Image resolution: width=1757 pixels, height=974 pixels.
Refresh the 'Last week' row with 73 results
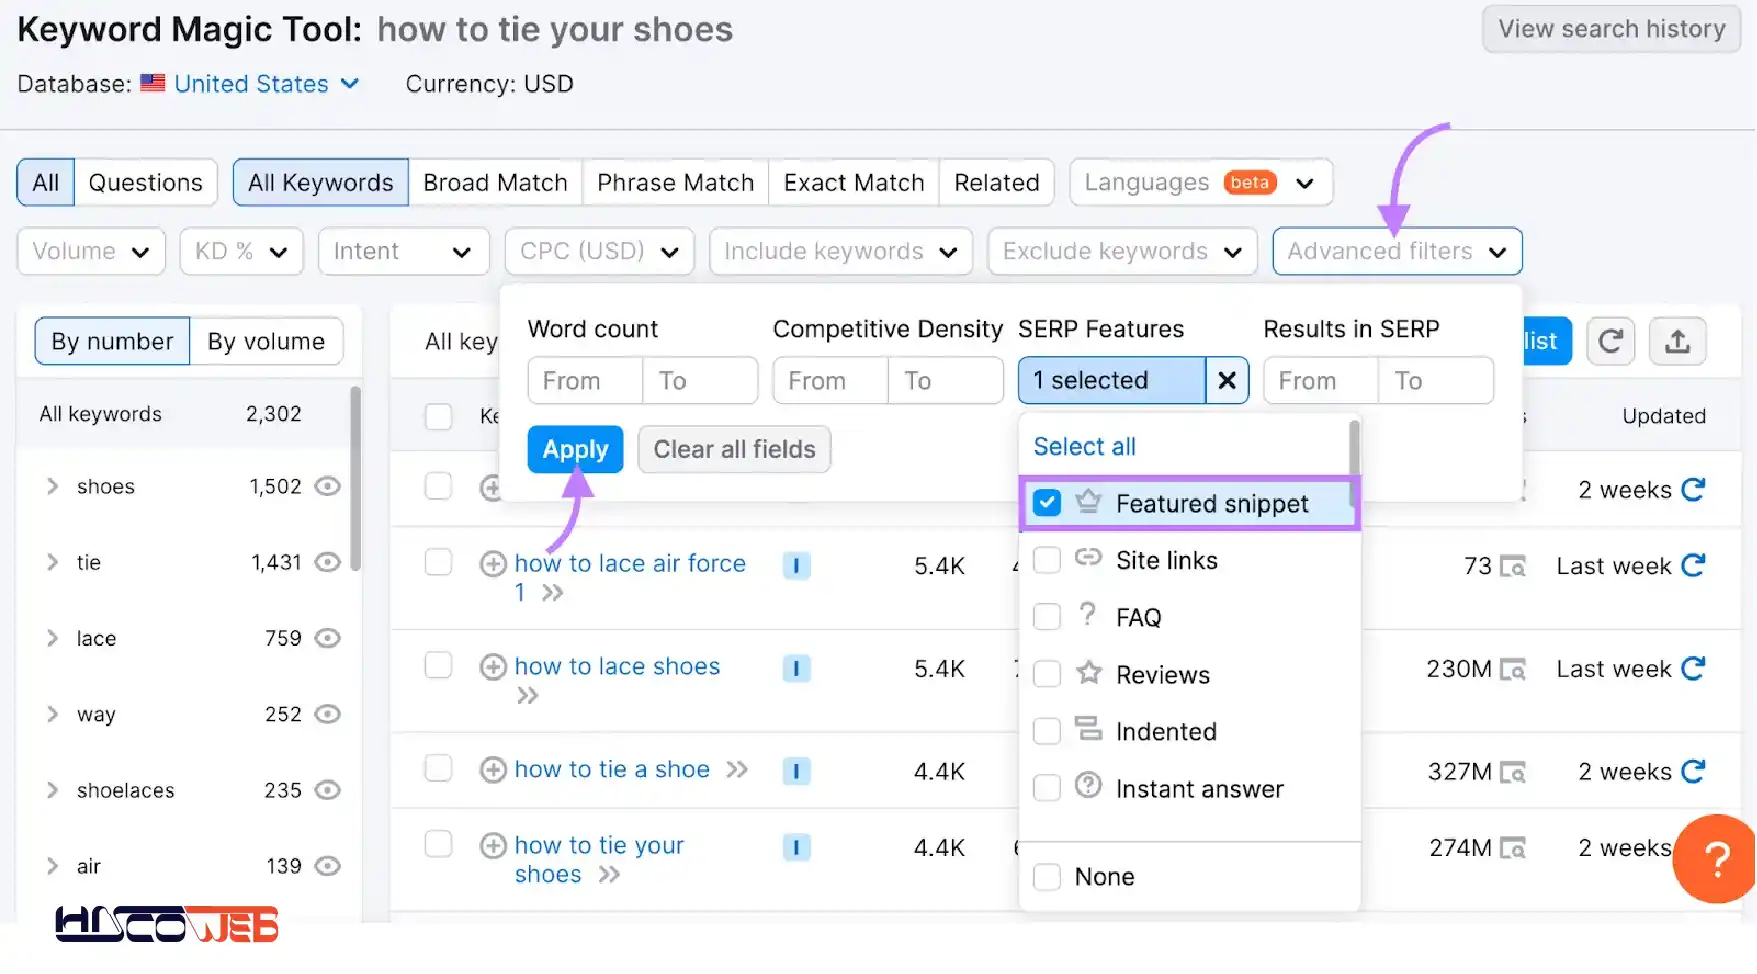(x=1693, y=565)
